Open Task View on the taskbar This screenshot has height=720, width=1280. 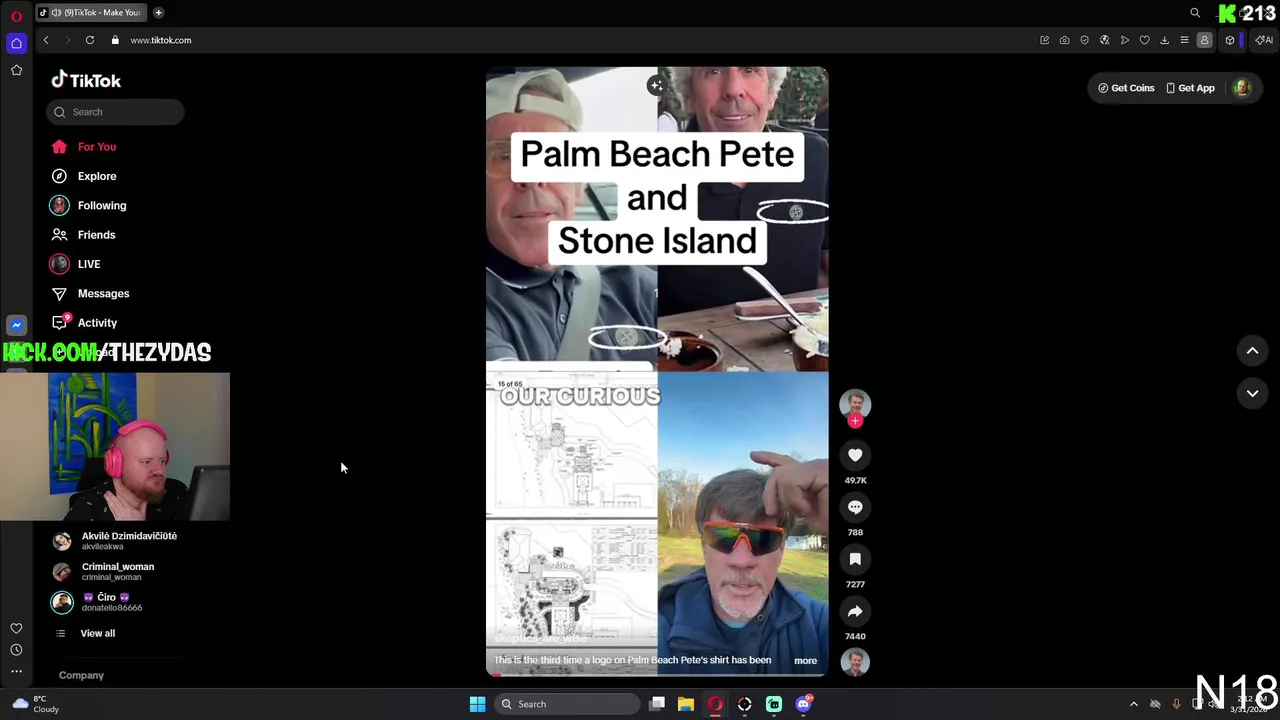657,704
